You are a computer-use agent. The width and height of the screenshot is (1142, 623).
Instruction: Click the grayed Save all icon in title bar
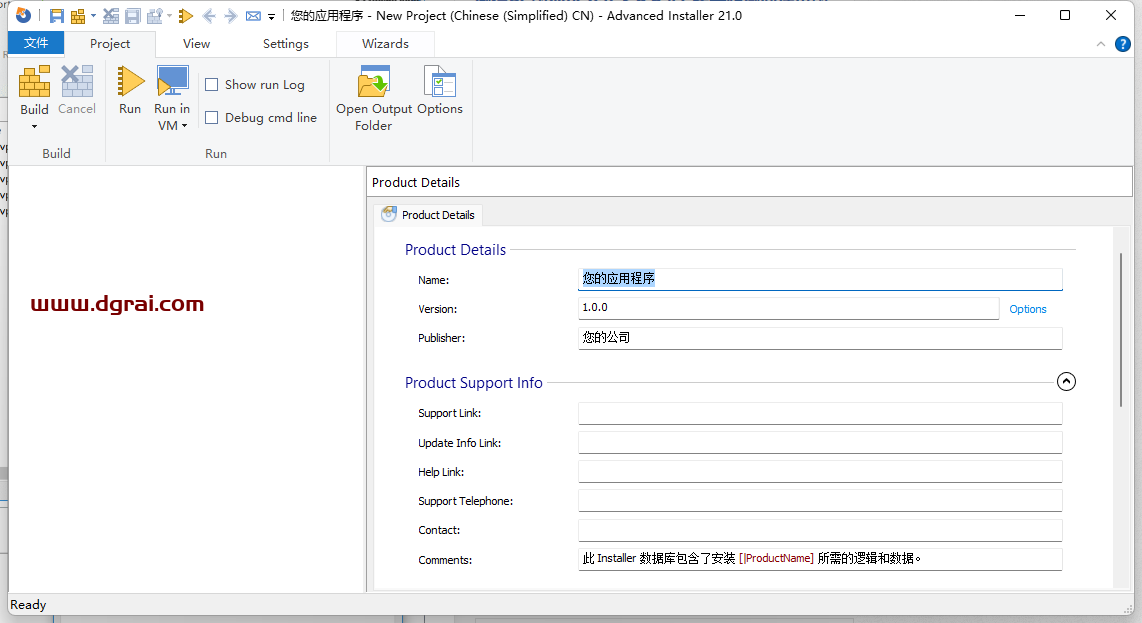pyautogui.click(x=133, y=16)
